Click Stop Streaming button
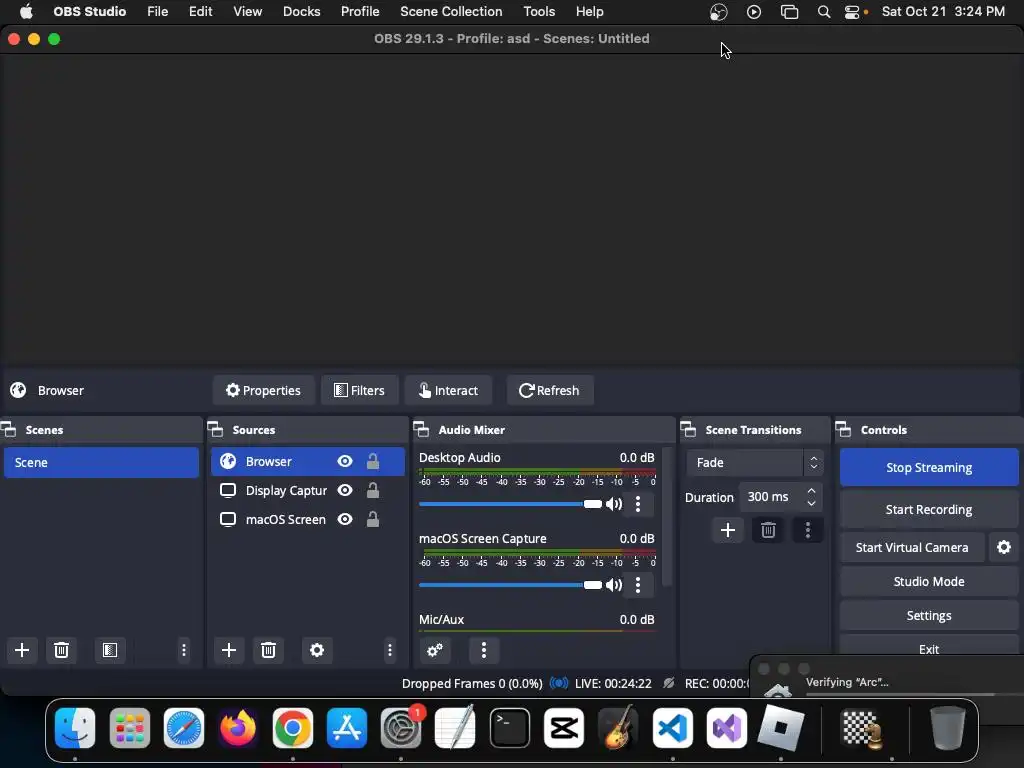Screen dimensions: 1024x768 [929, 468]
